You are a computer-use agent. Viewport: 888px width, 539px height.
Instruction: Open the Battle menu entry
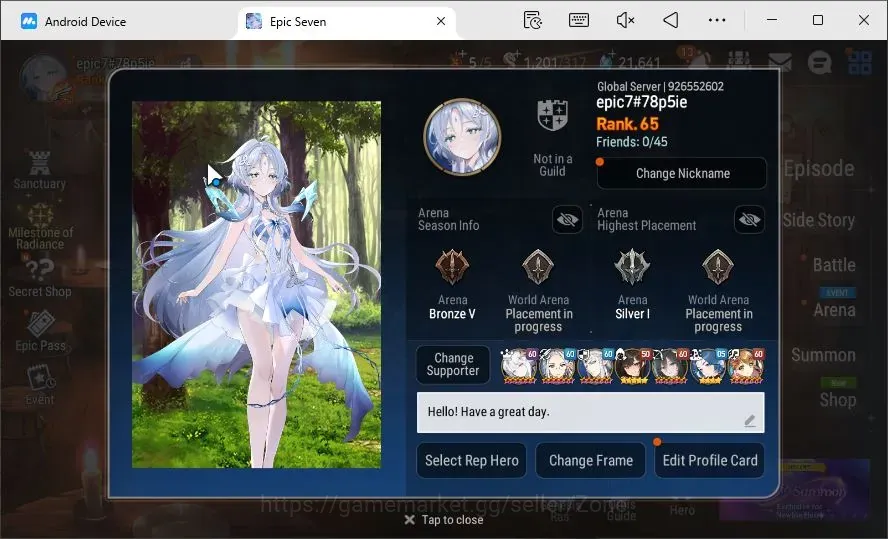pyautogui.click(x=834, y=264)
